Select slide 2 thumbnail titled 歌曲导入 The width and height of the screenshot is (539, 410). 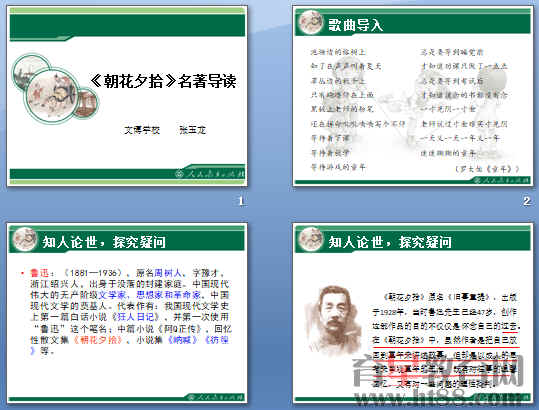pos(413,96)
